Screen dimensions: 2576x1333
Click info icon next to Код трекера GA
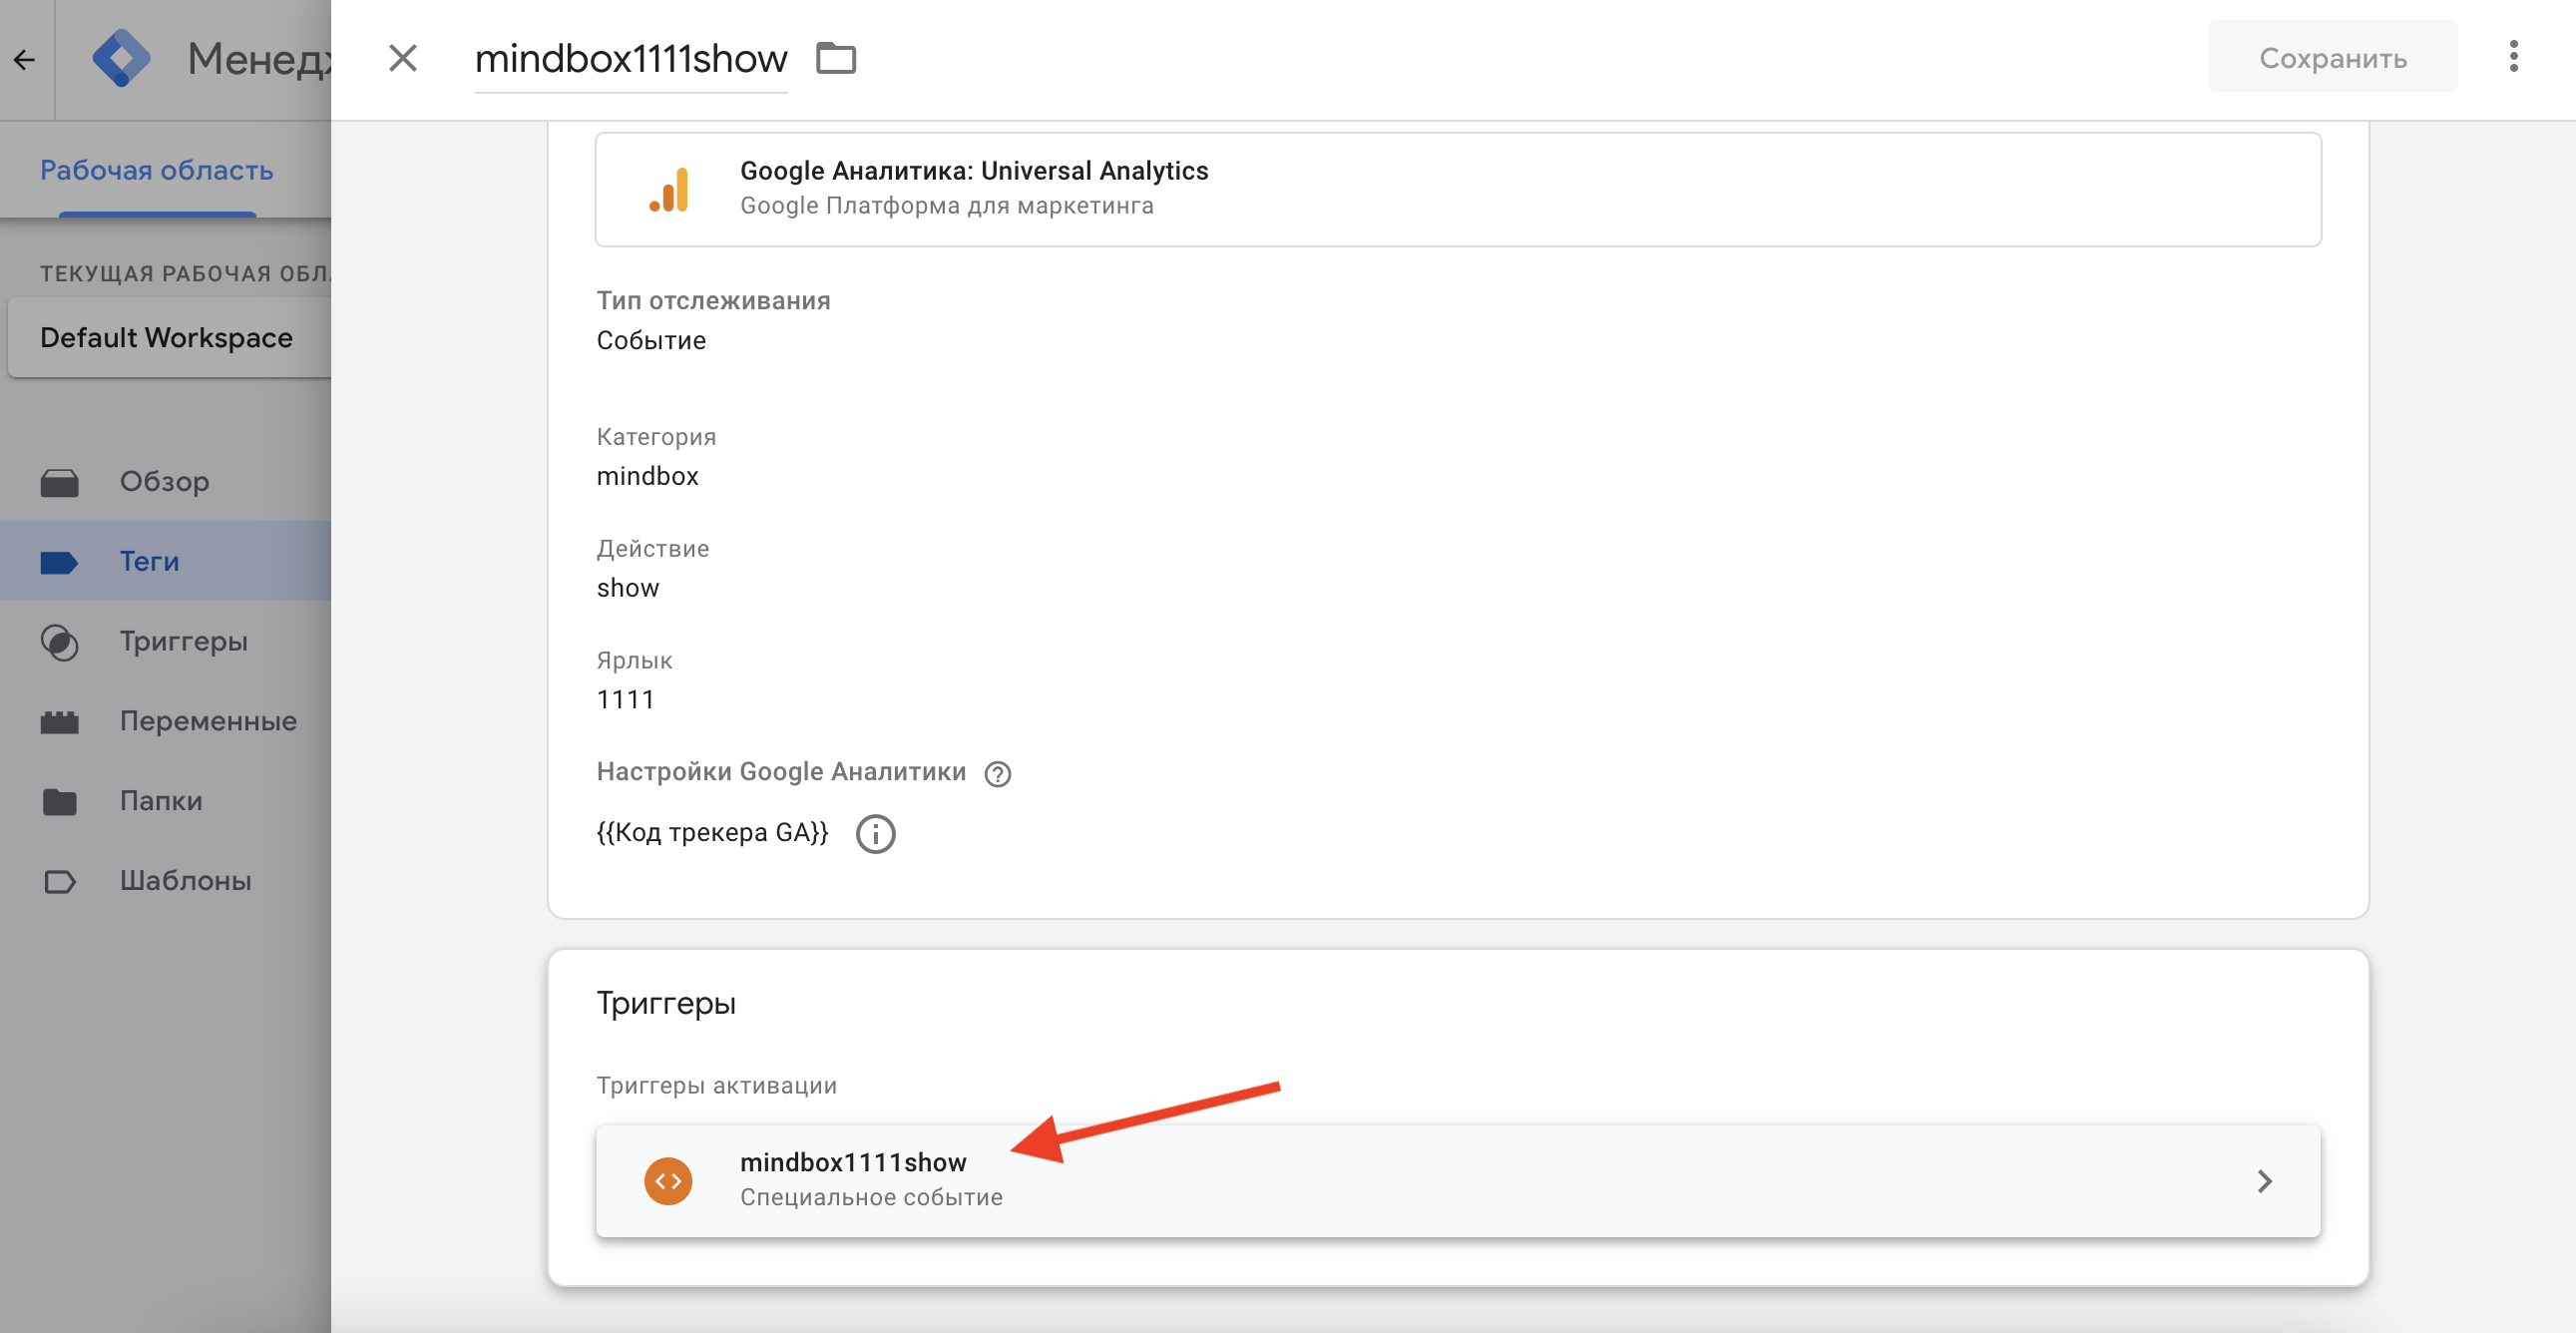(875, 833)
